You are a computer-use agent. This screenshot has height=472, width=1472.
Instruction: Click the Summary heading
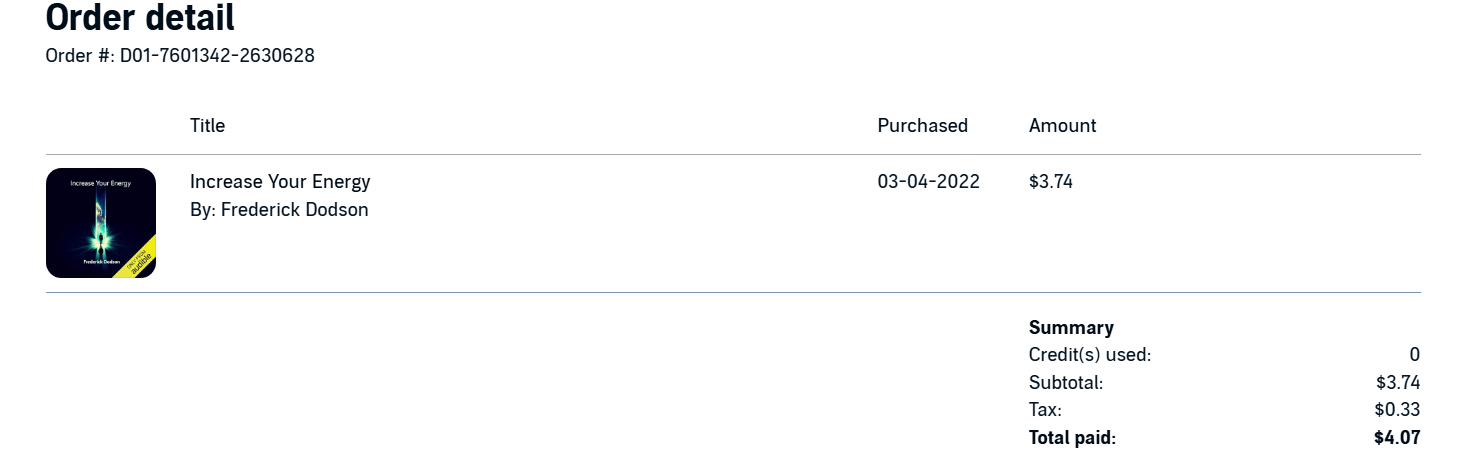tap(1071, 328)
